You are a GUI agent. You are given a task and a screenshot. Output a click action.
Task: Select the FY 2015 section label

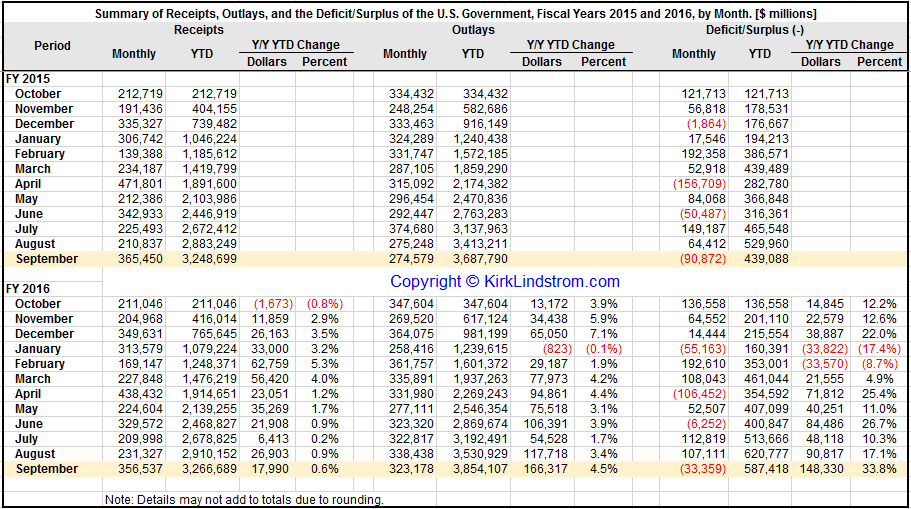pyautogui.click(x=28, y=78)
